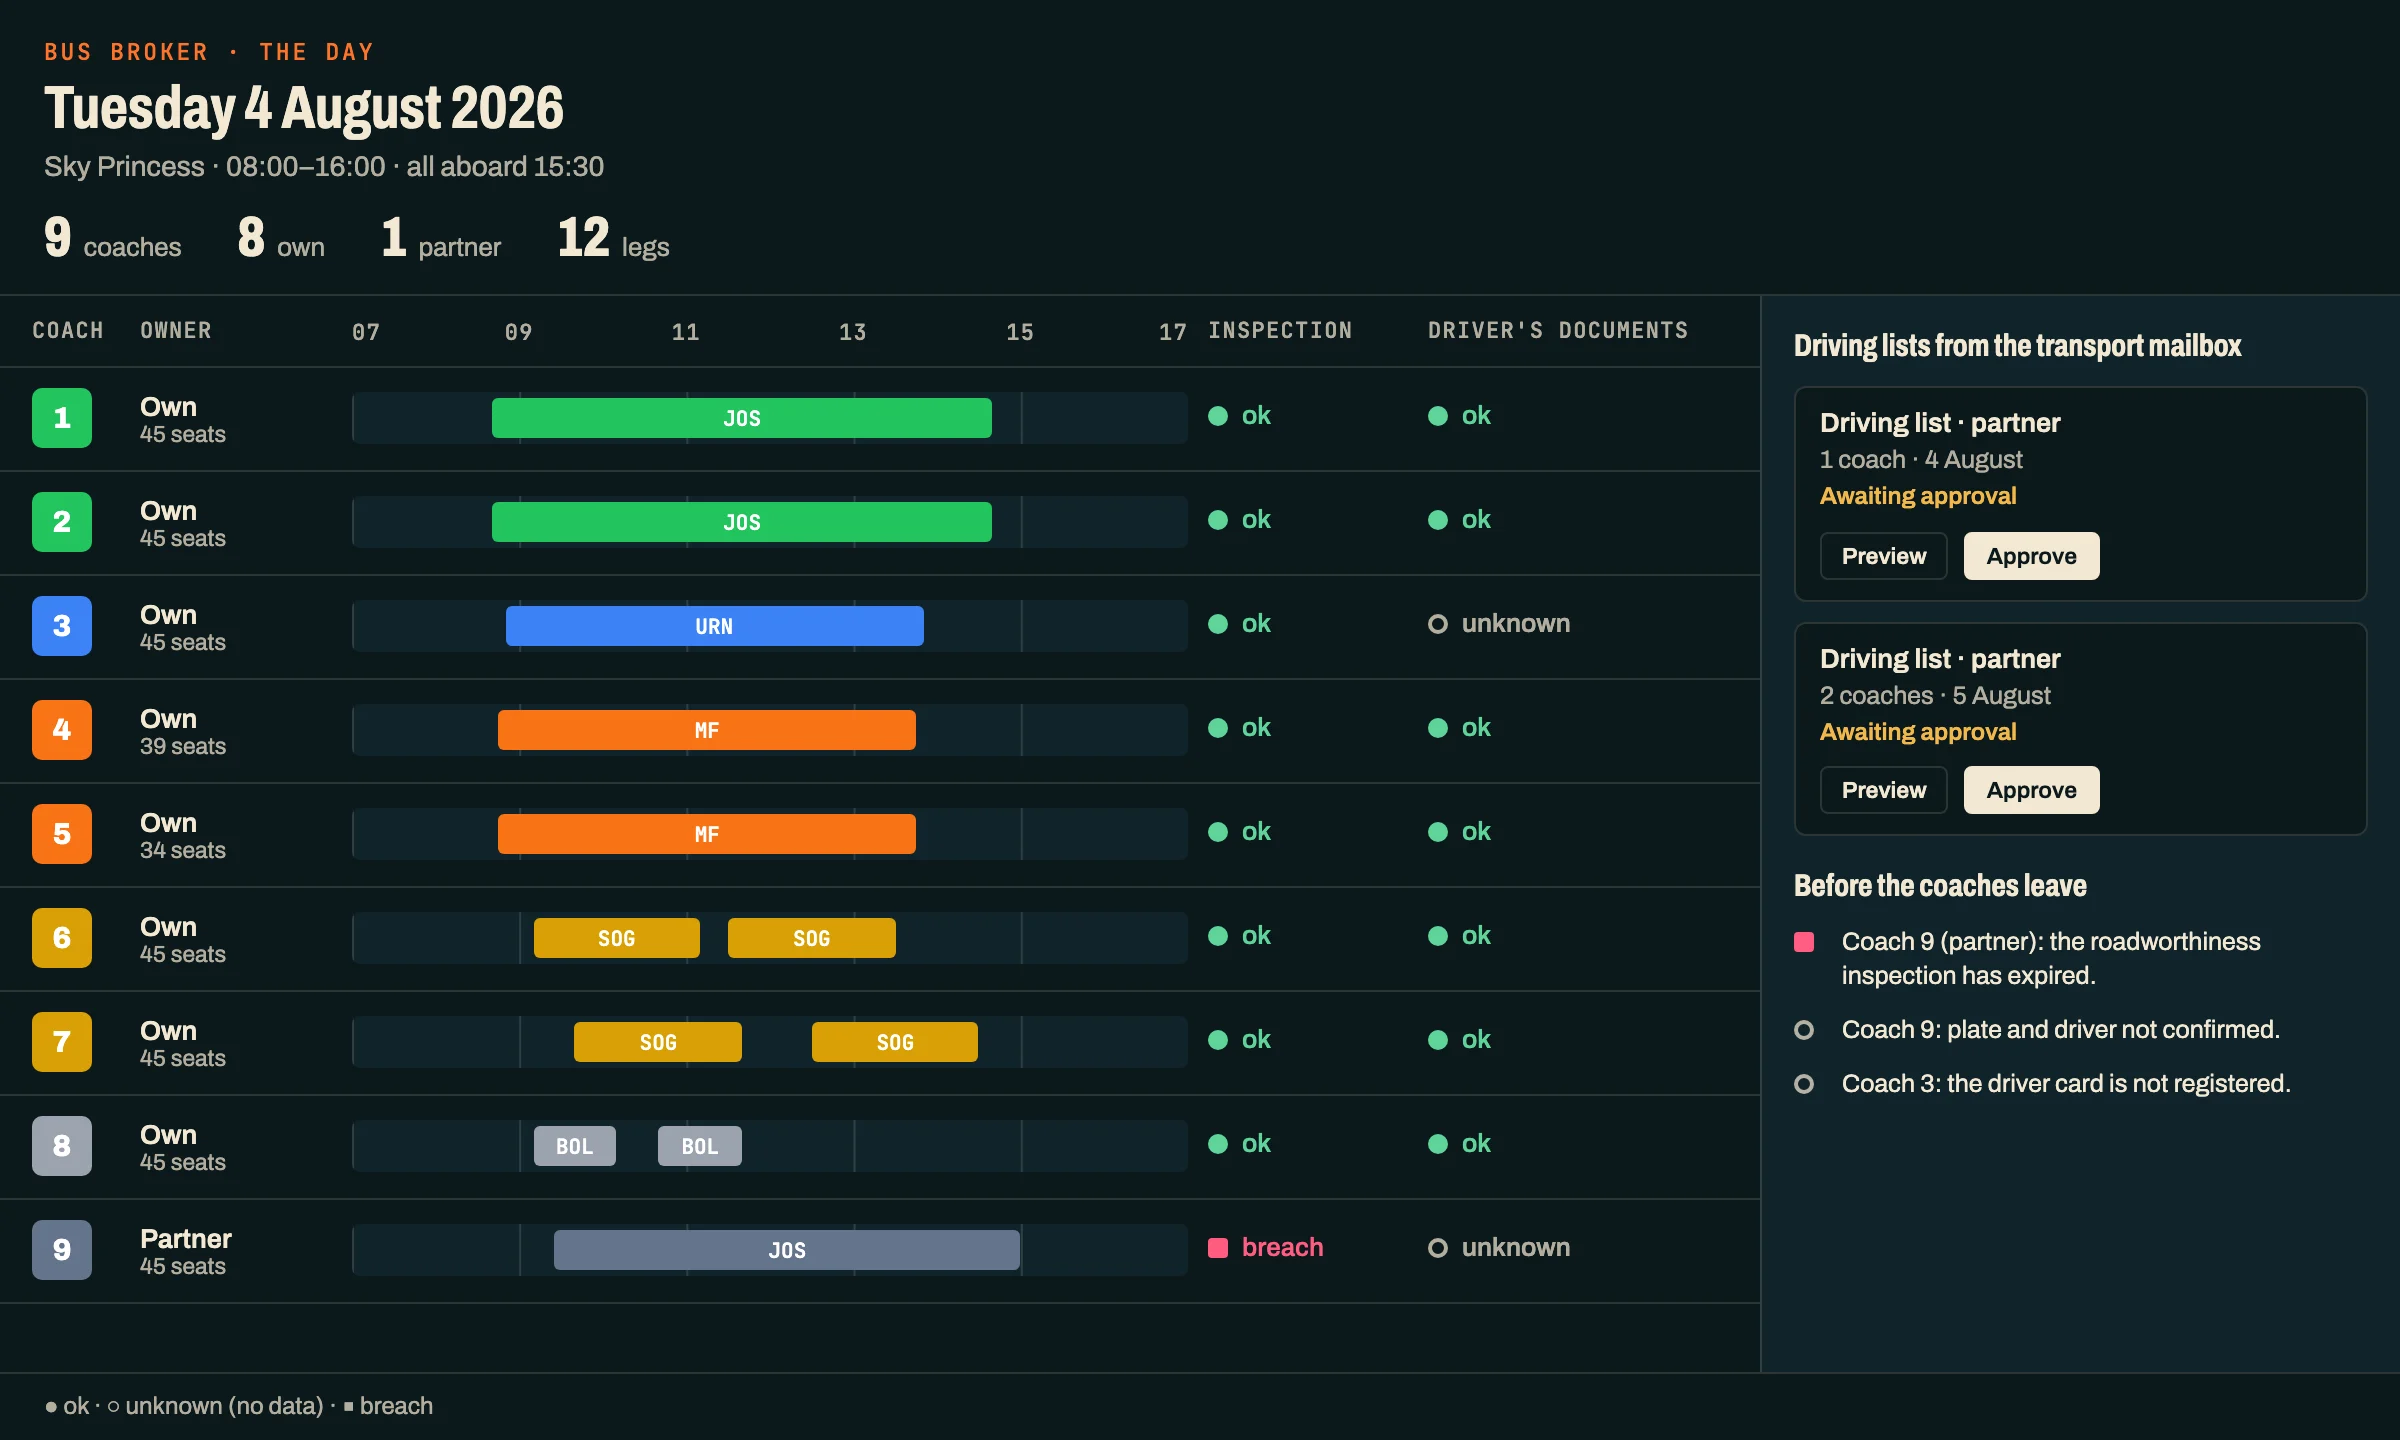Click the 'Partner 45 seats' owner cell

click(186, 1252)
